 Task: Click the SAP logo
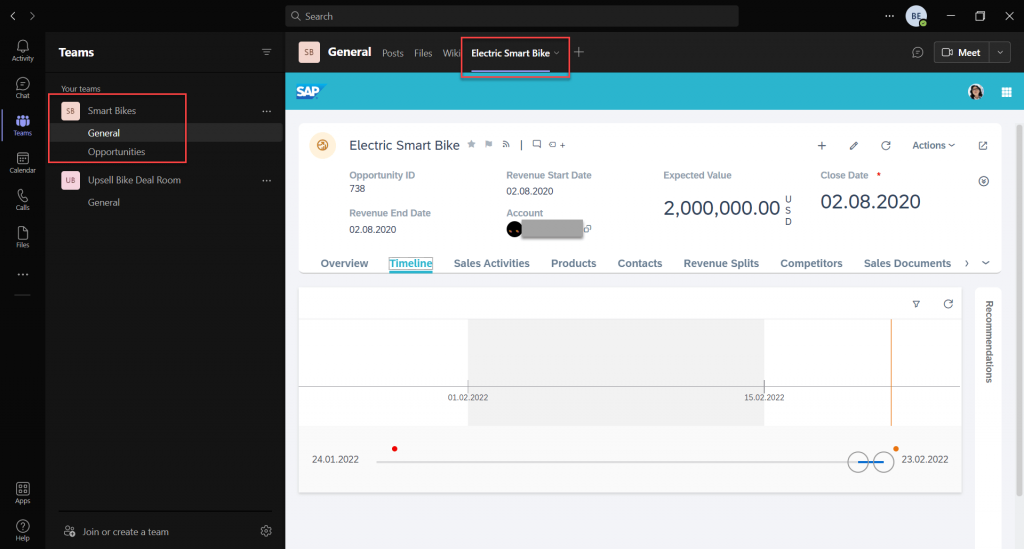coord(309,91)
